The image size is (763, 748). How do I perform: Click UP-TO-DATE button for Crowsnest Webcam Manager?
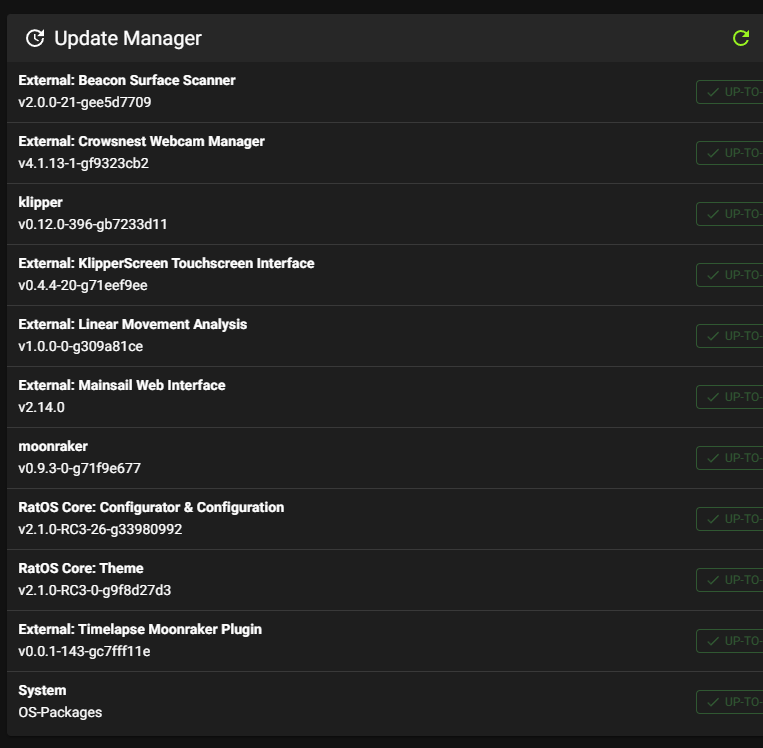(x=729, y=153)
